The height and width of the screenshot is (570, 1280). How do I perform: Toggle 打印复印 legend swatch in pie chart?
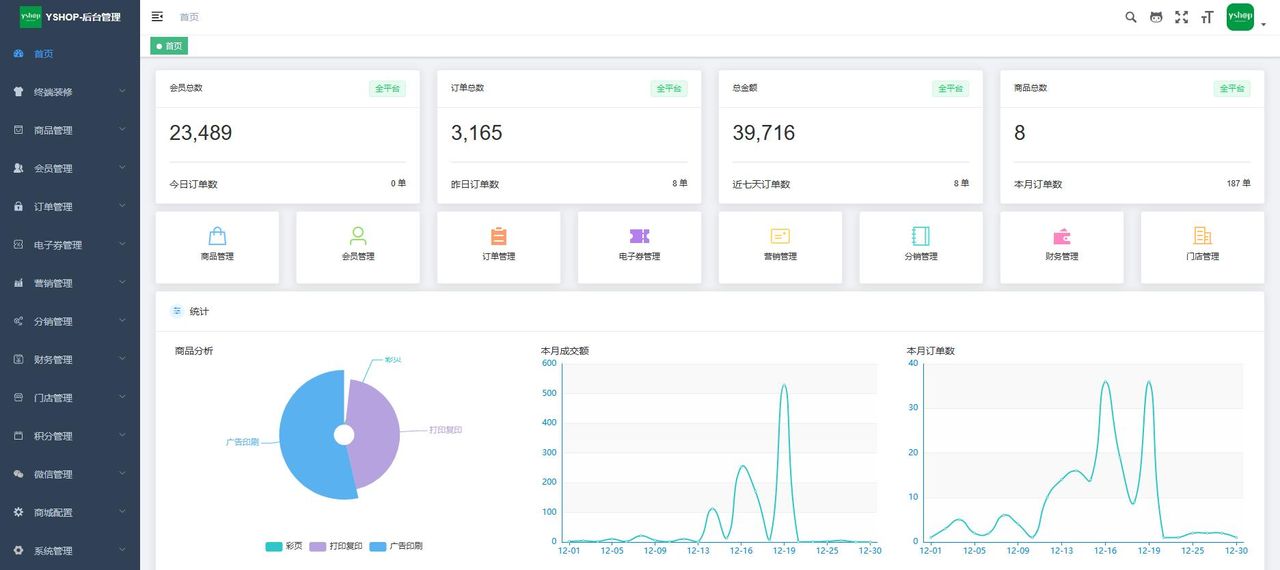point(317,547)
